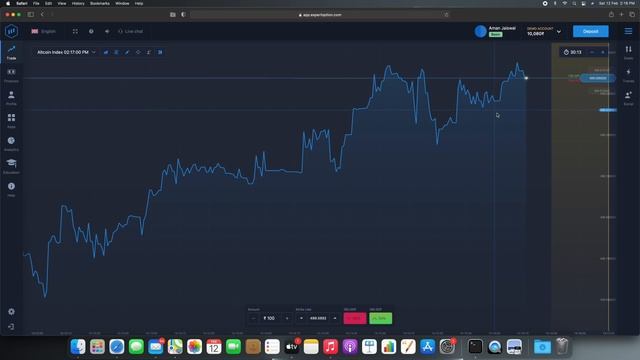Viewport: 640px width, 360px height.
Task: Click strike rate right arrow
Action: point(335,318)
